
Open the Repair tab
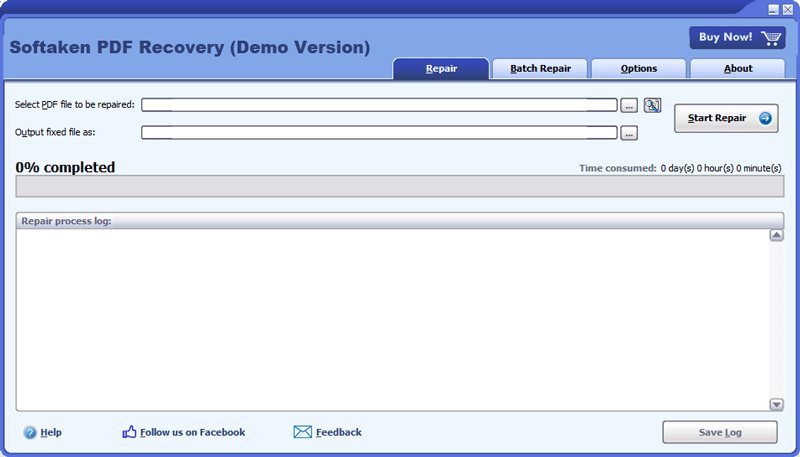coord(441,69)
